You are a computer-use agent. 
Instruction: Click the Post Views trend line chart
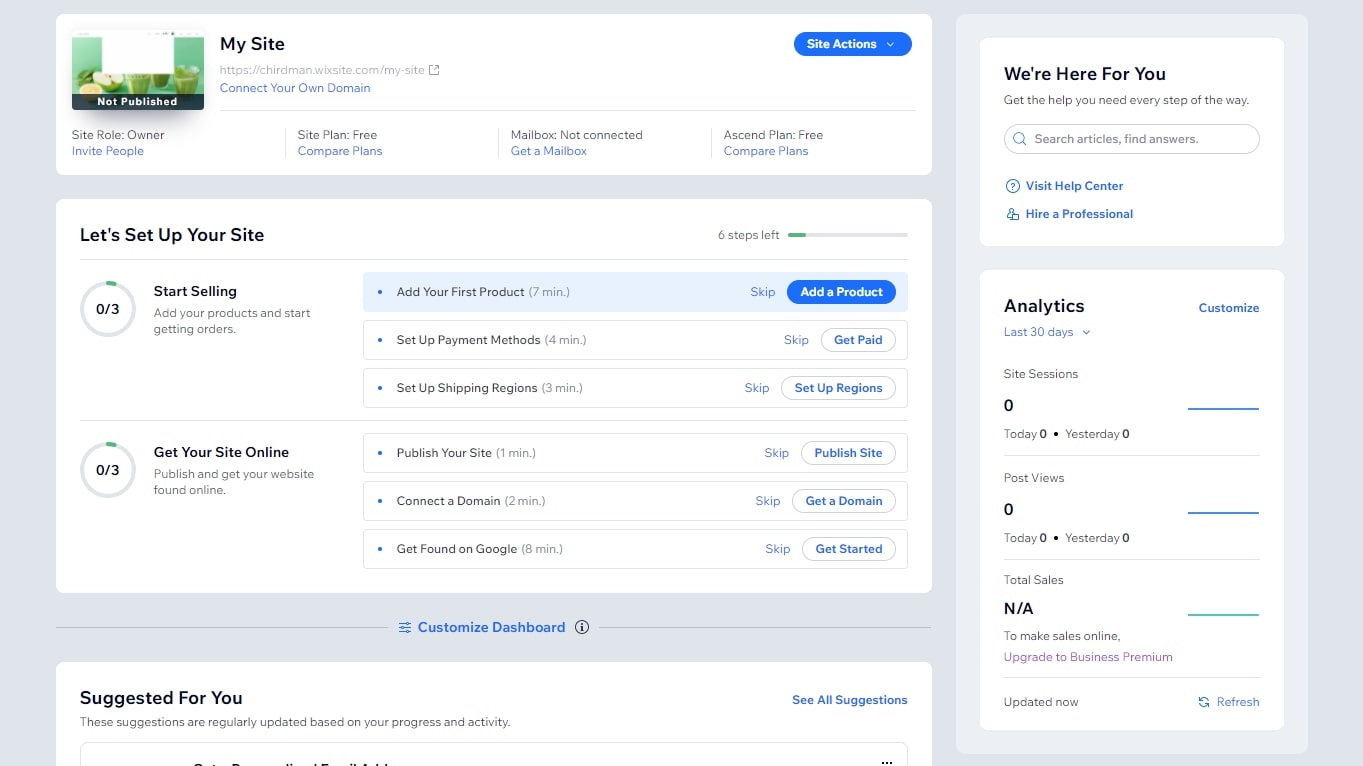pyautogui.click(x=1223, y=512)
